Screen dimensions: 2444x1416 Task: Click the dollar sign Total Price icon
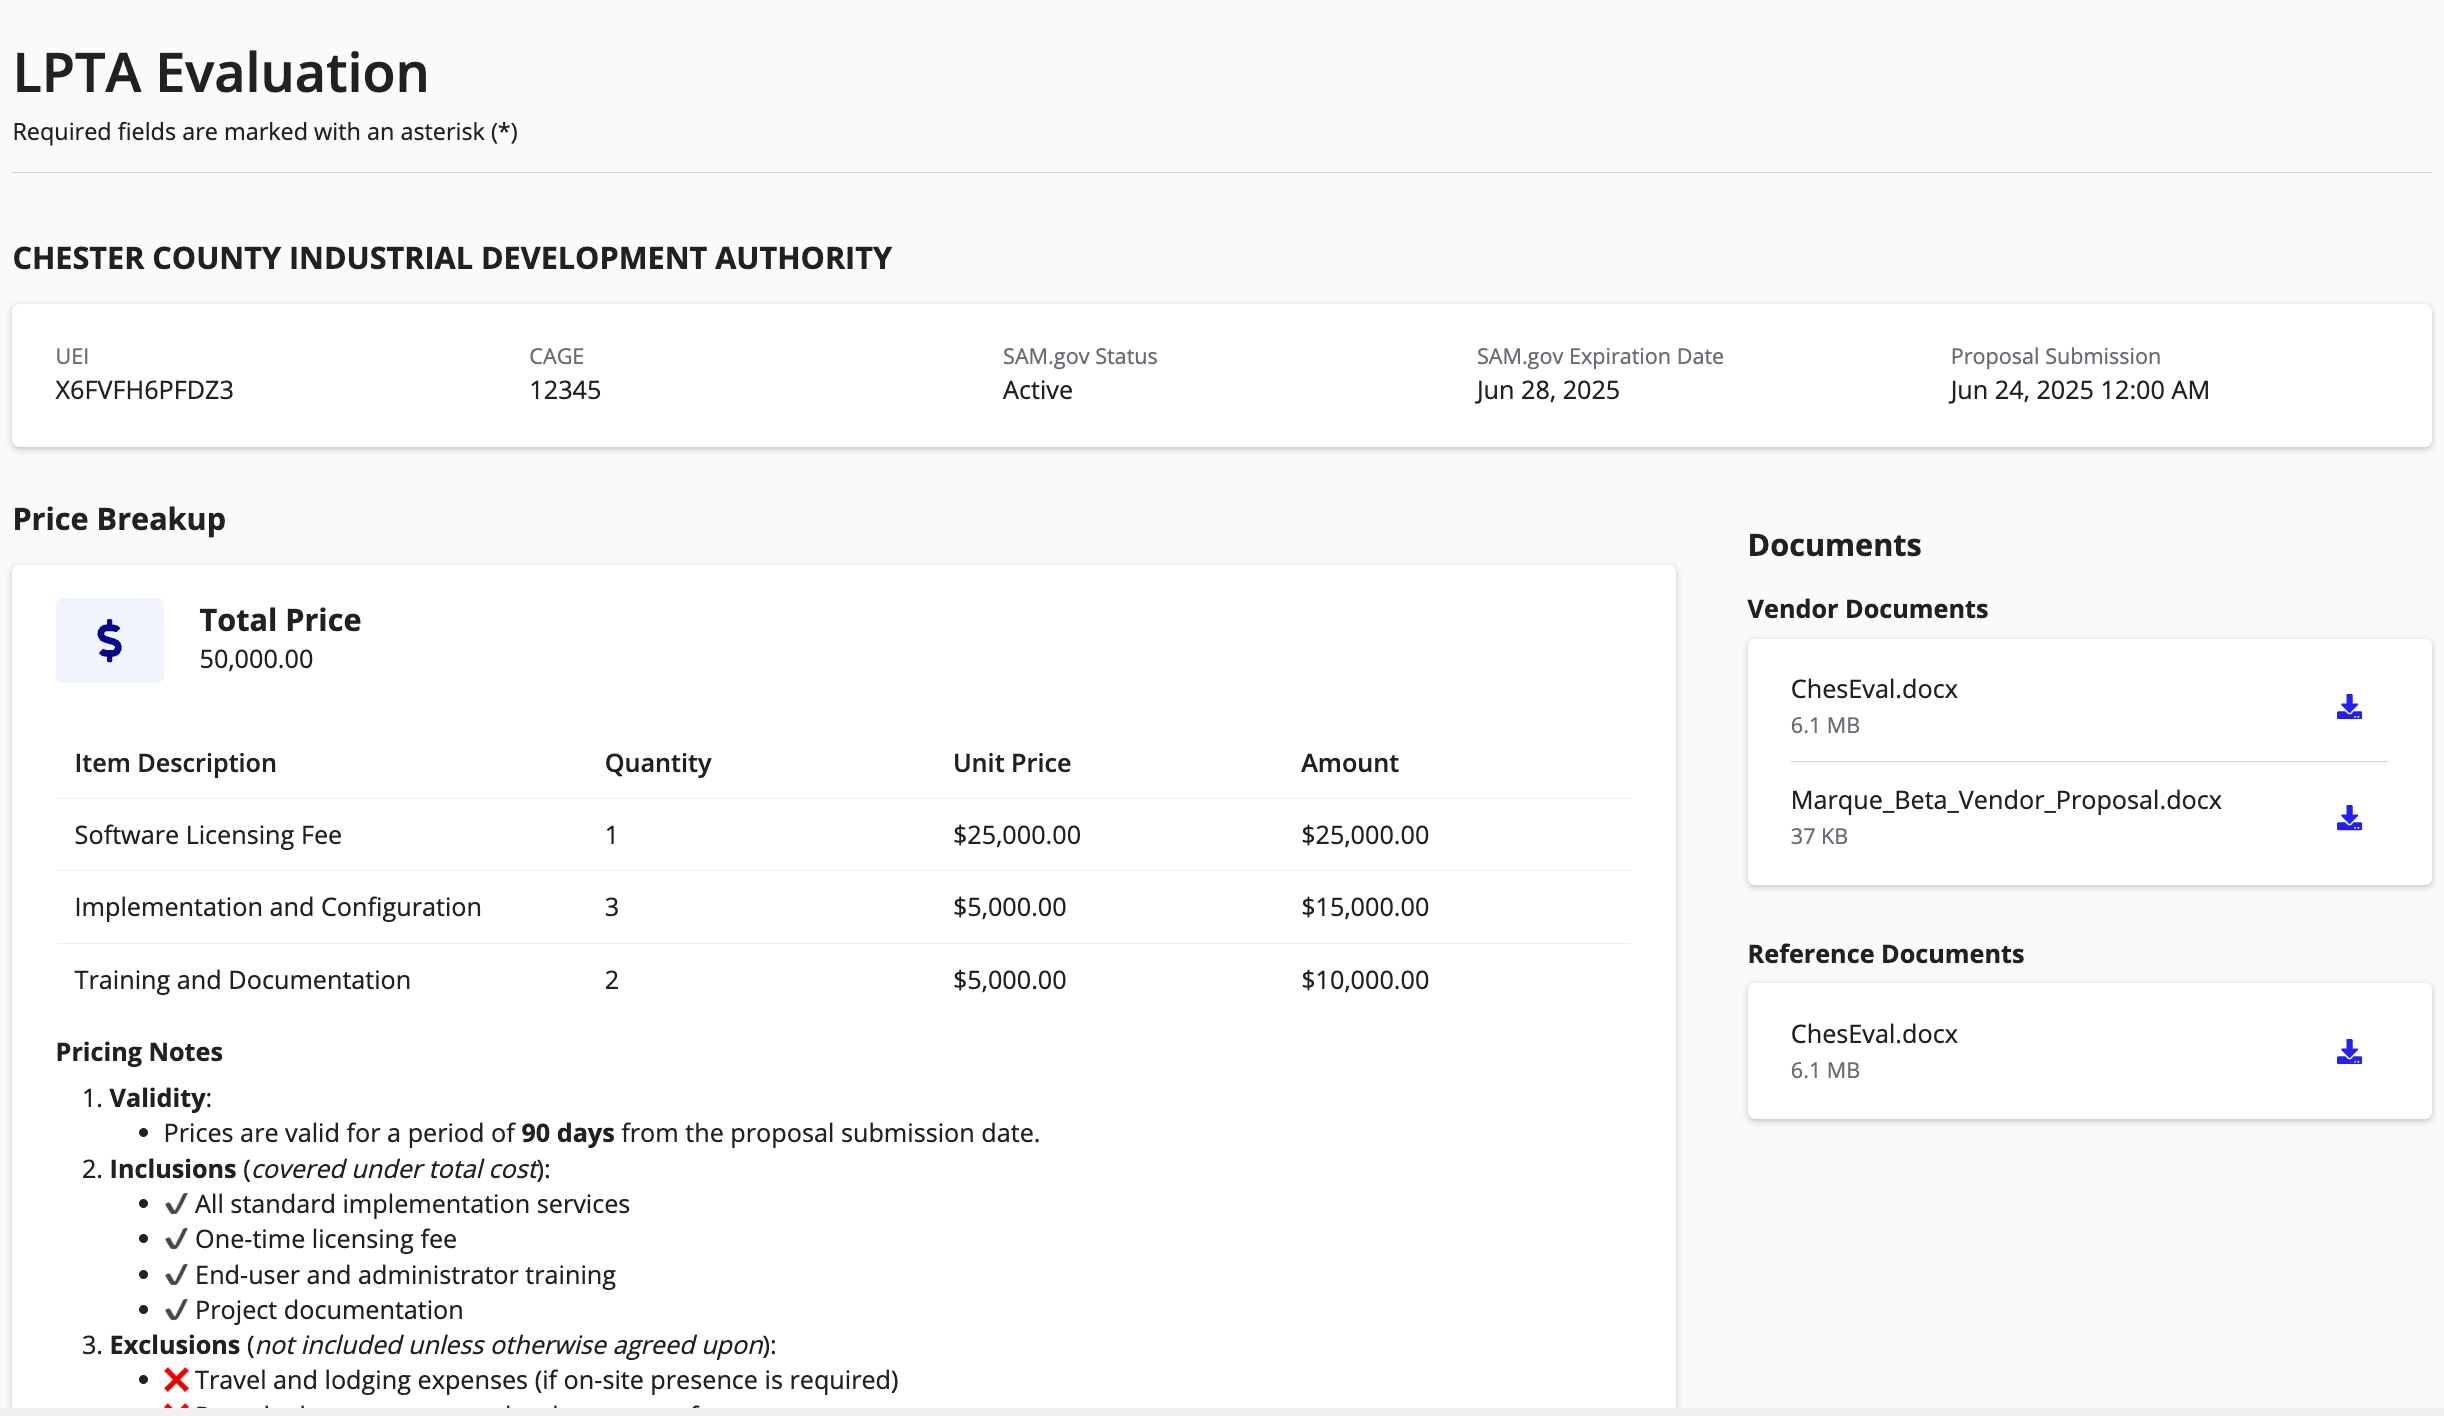(x=110, y=640)
